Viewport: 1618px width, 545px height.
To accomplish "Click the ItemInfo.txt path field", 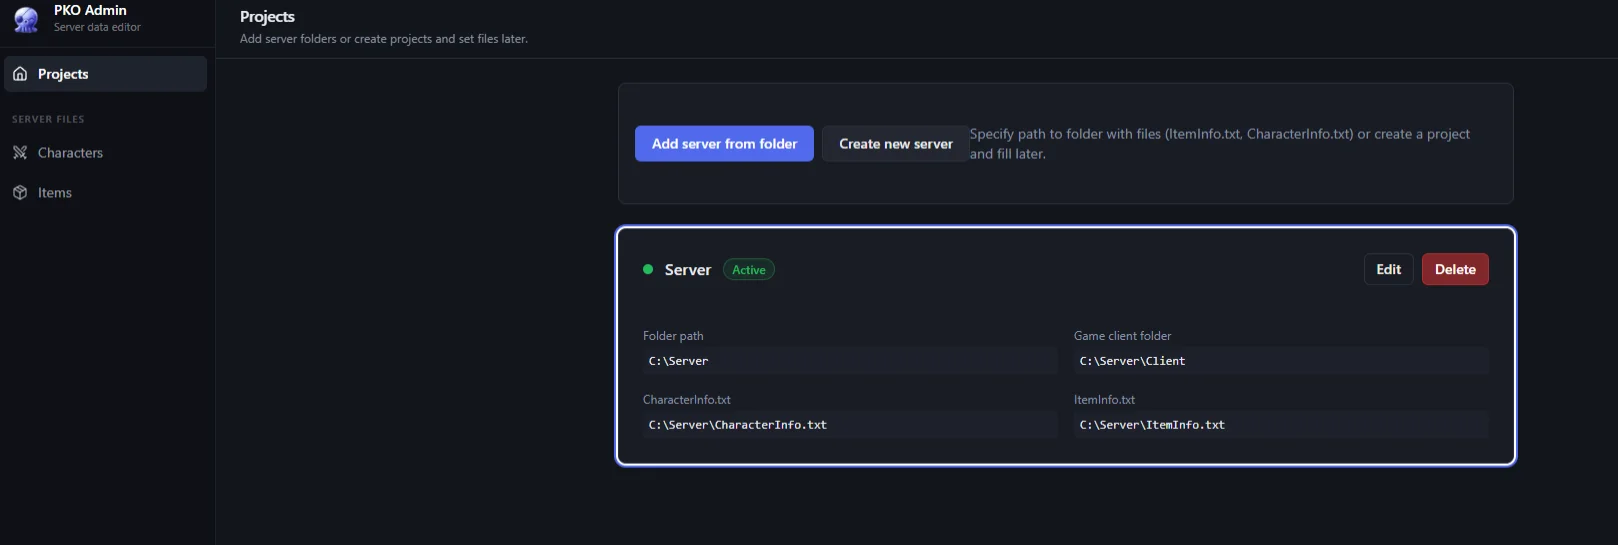I will [1280, 425].
